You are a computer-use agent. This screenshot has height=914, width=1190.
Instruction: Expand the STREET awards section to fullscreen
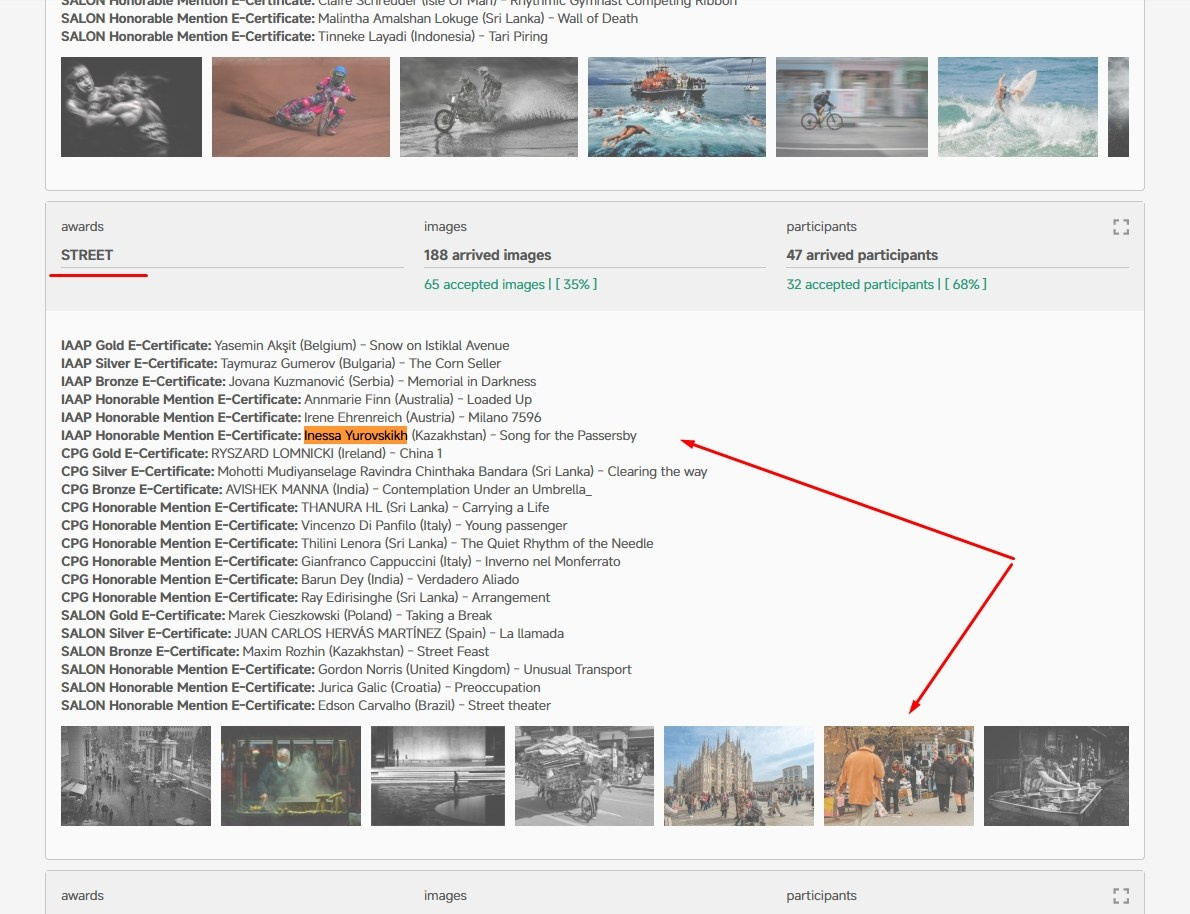1120,227
